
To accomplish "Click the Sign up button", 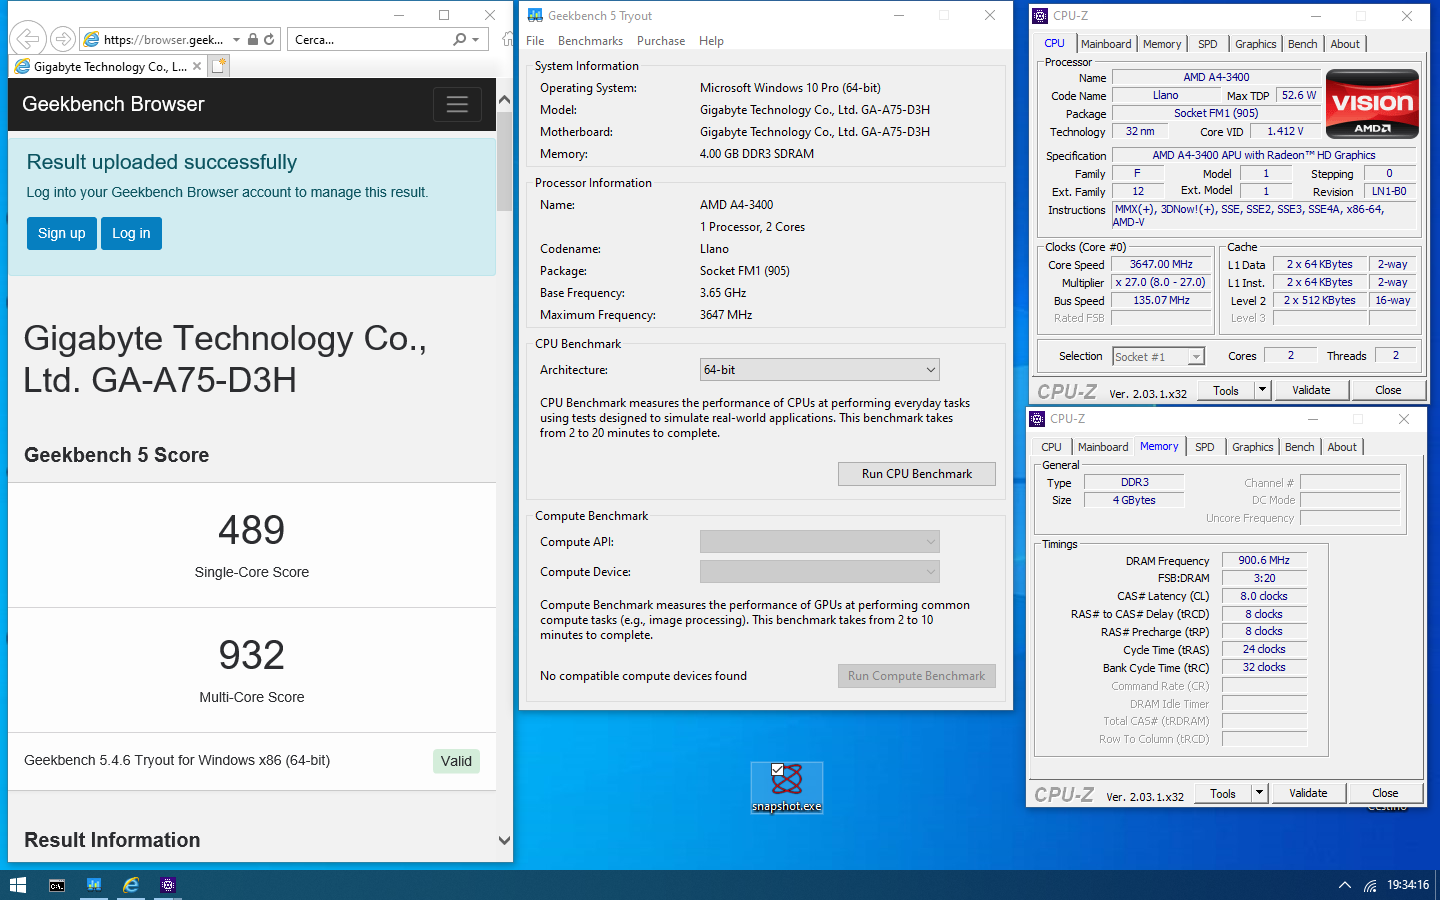I will coord(62,233).
